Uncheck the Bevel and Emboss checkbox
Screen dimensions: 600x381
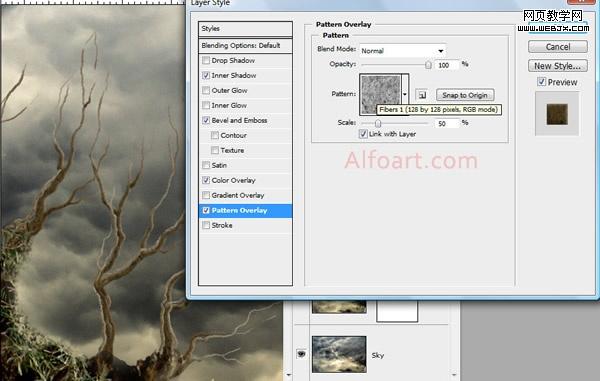pyautogui.click(x=206, y=120)
